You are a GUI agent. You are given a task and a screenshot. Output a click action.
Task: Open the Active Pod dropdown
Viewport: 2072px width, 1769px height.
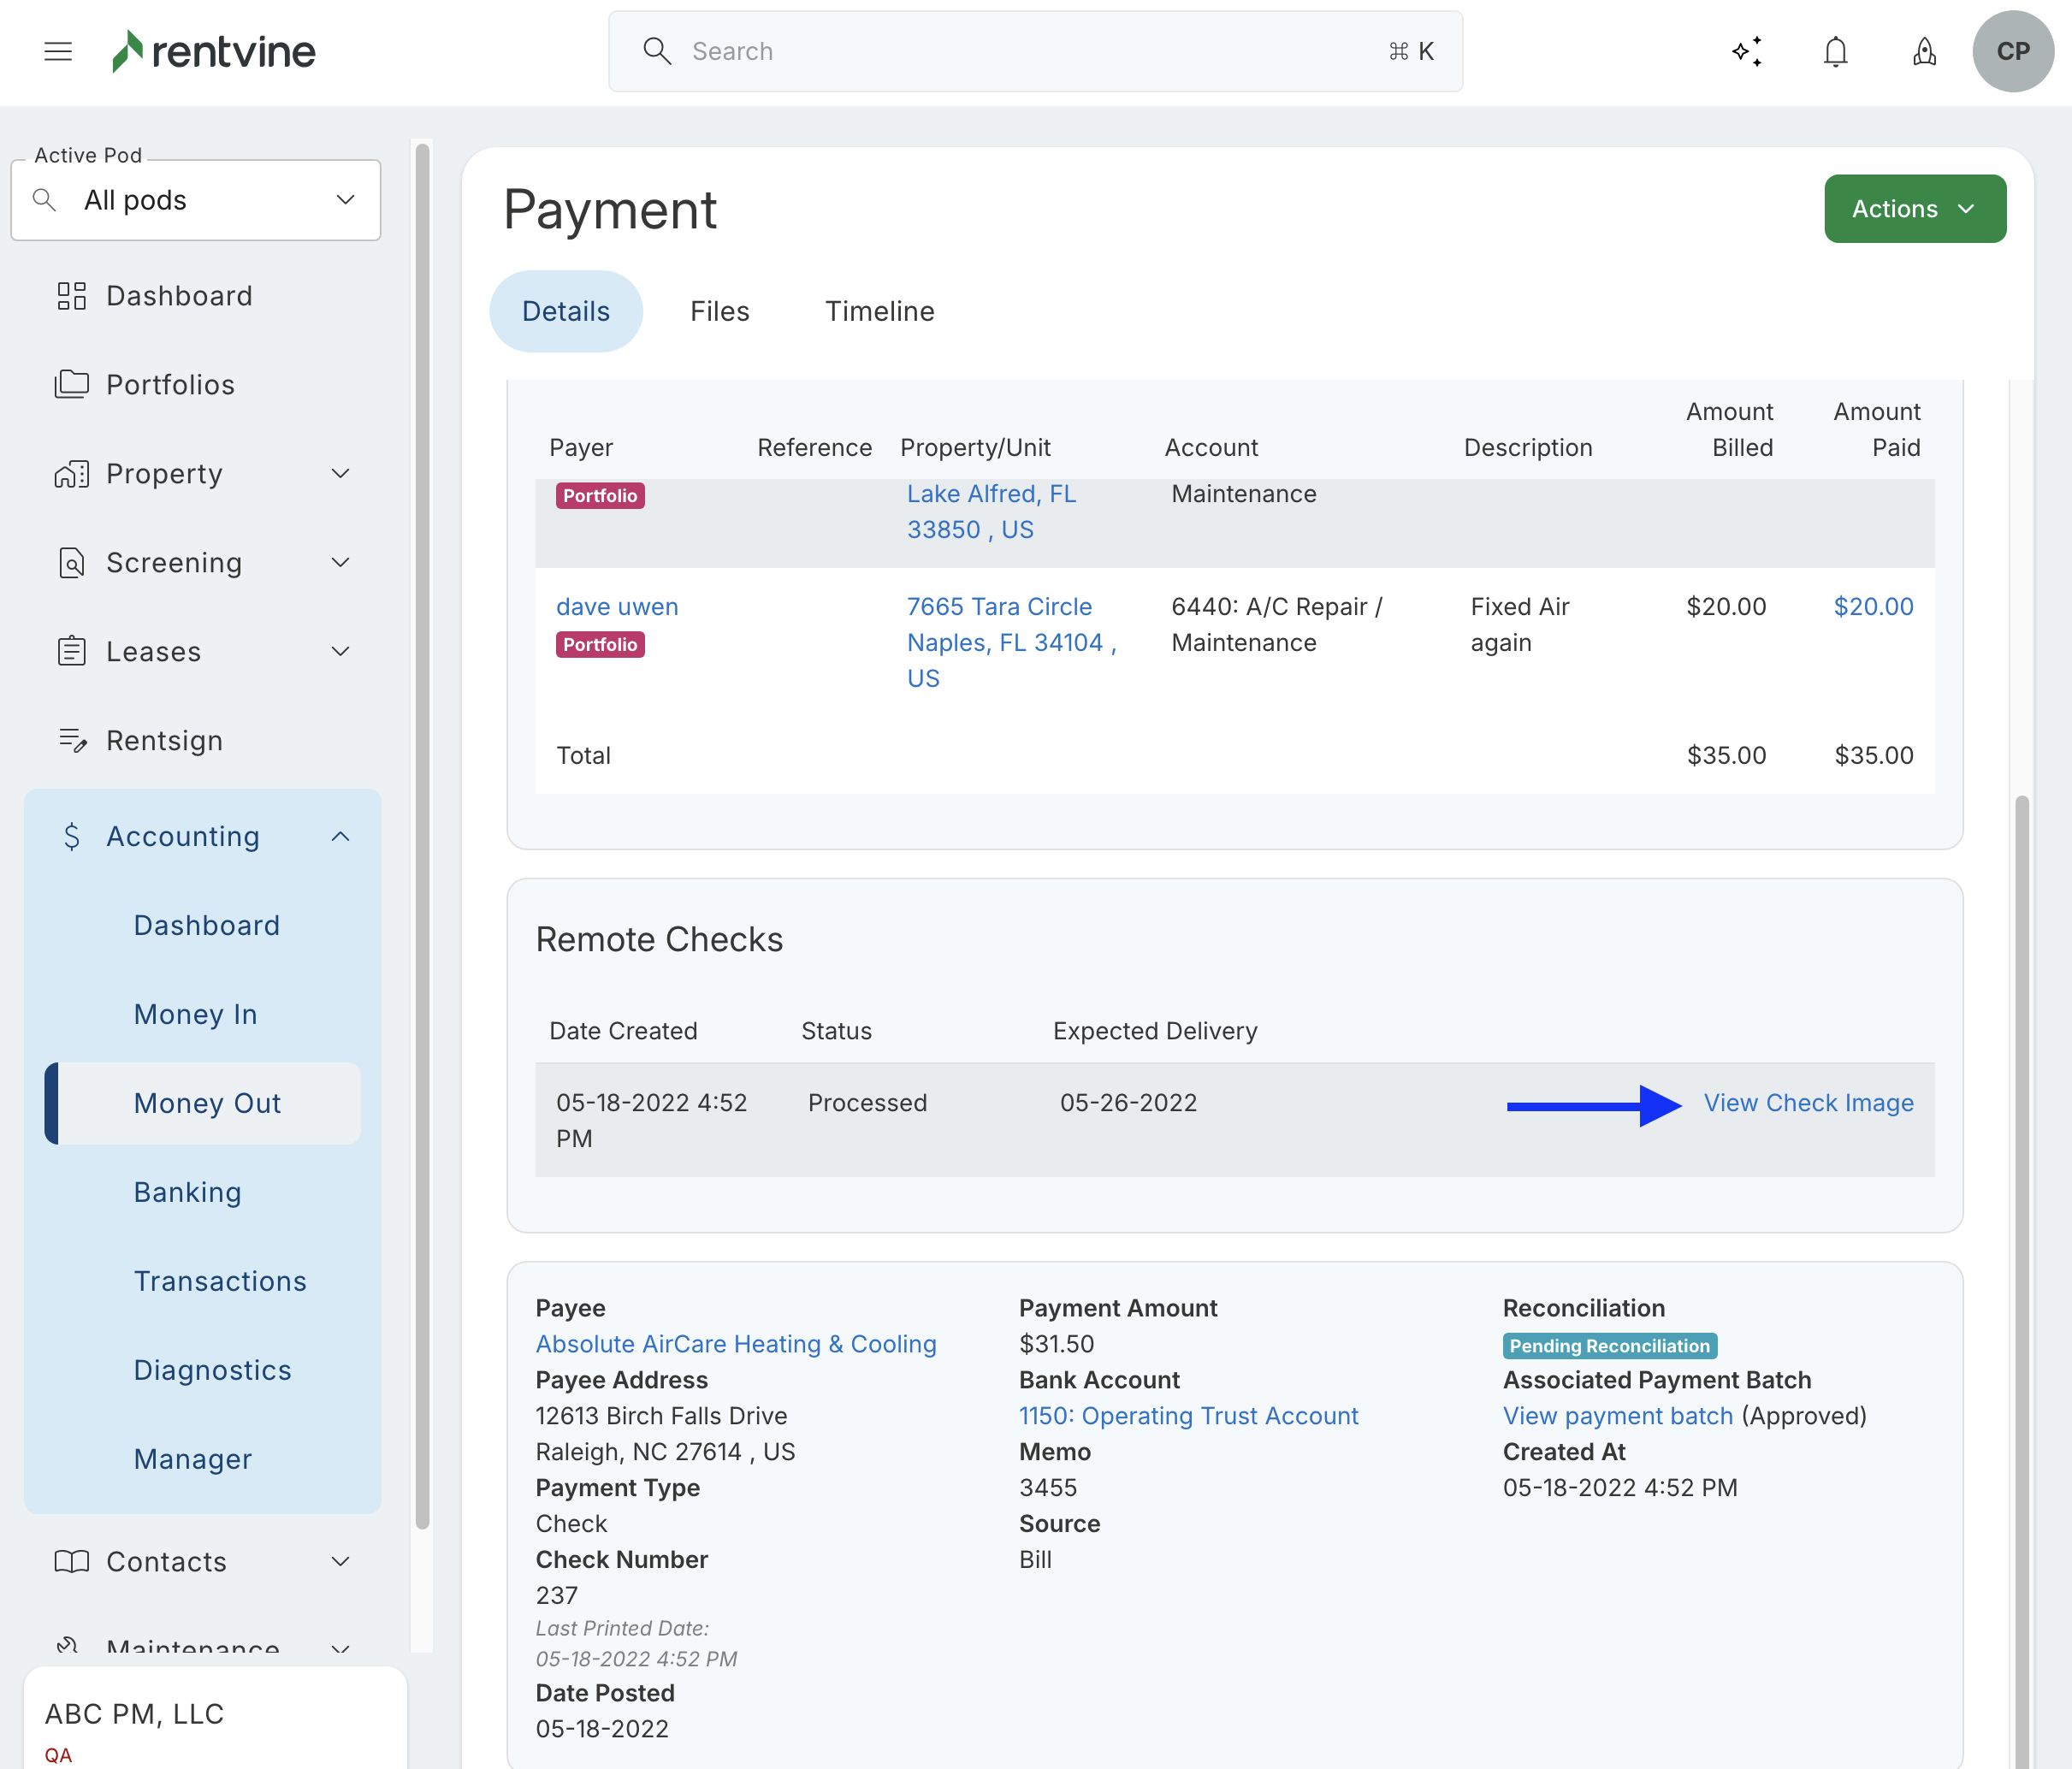coord(196,200)
